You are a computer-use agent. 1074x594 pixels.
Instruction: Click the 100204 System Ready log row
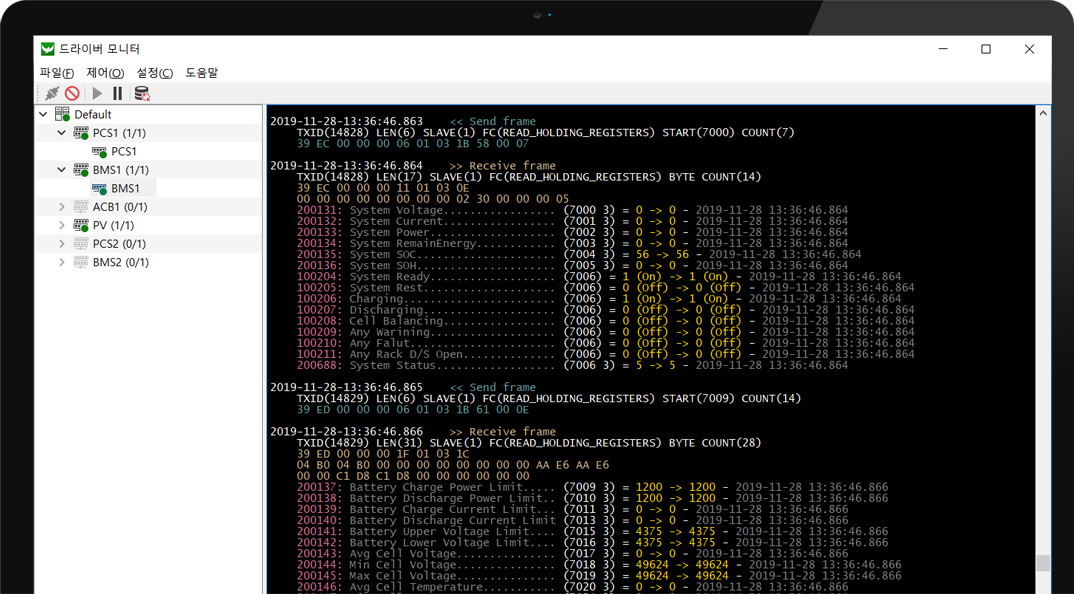(x=599, y=277)
